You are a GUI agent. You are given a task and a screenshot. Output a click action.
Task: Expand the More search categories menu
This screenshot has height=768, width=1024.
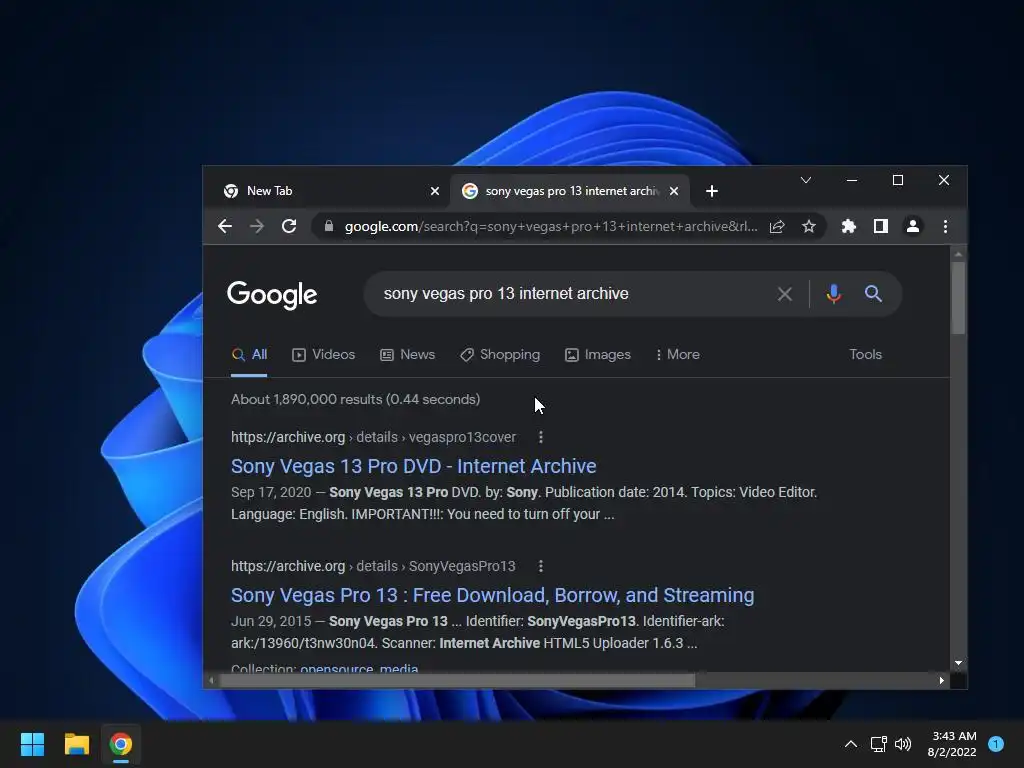[678, 355]
